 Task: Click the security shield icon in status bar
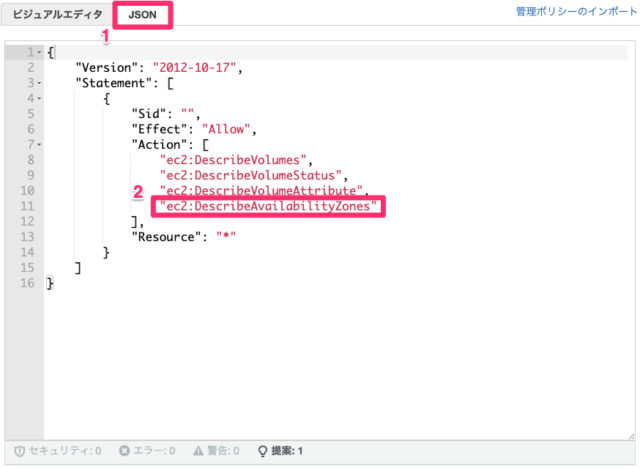19,451
